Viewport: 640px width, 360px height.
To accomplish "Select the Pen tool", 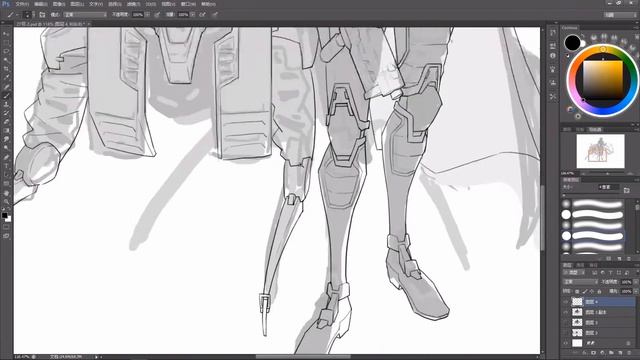I will (x=6, y=157).
